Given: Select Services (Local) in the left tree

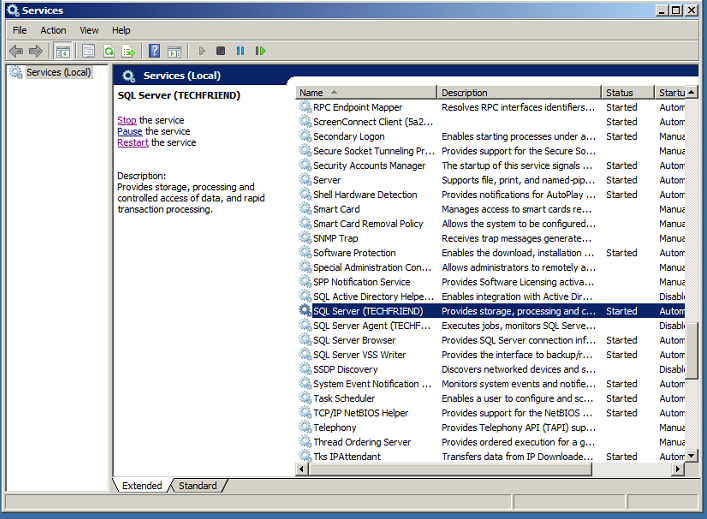Looking at the screenshot, I should tap(58, 72).
